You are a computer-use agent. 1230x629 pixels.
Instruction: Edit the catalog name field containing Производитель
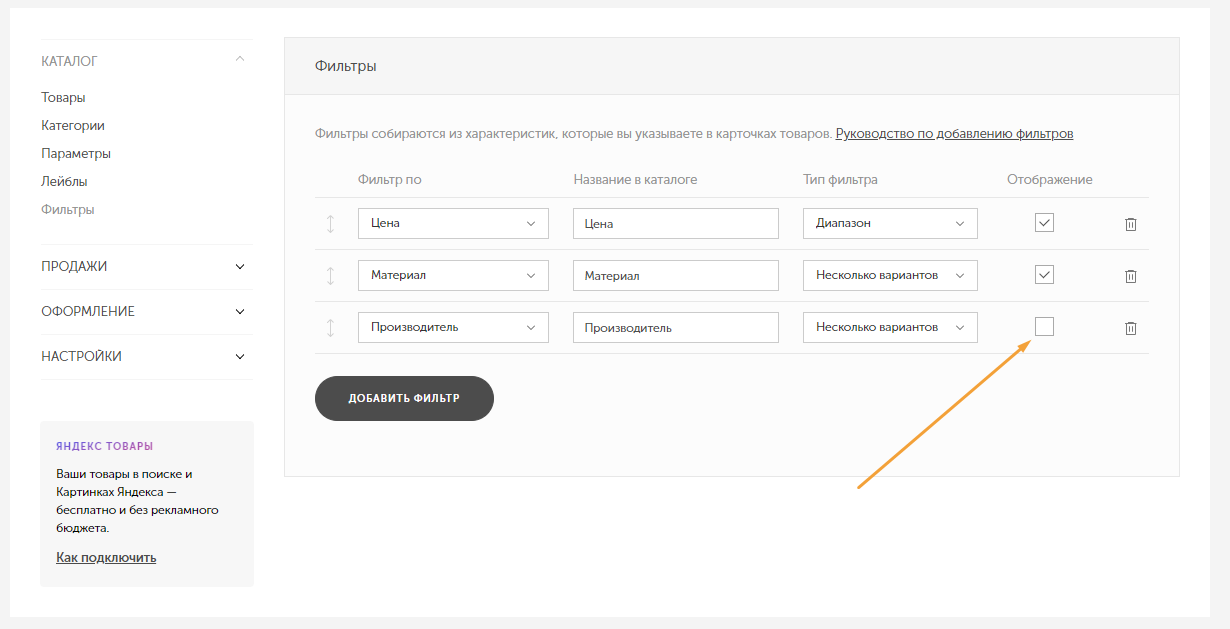point(676,327)
